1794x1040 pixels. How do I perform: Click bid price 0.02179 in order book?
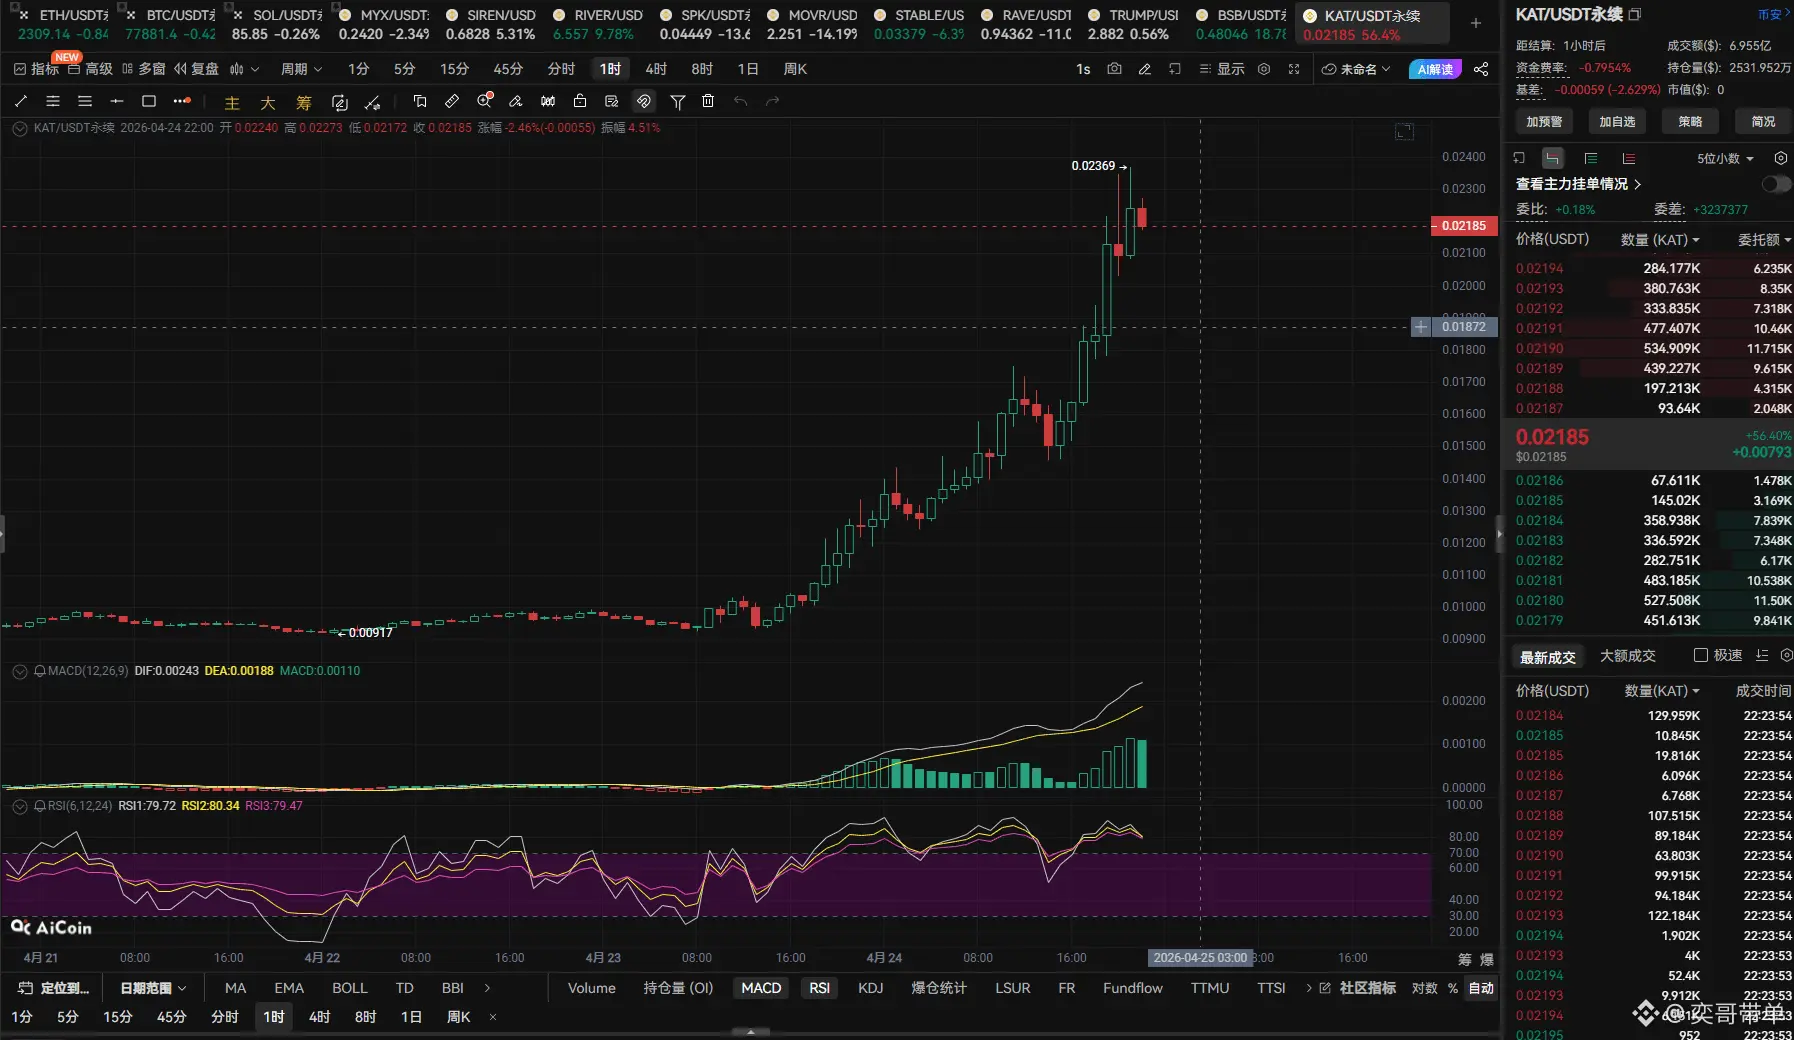tap(1539, 620)
